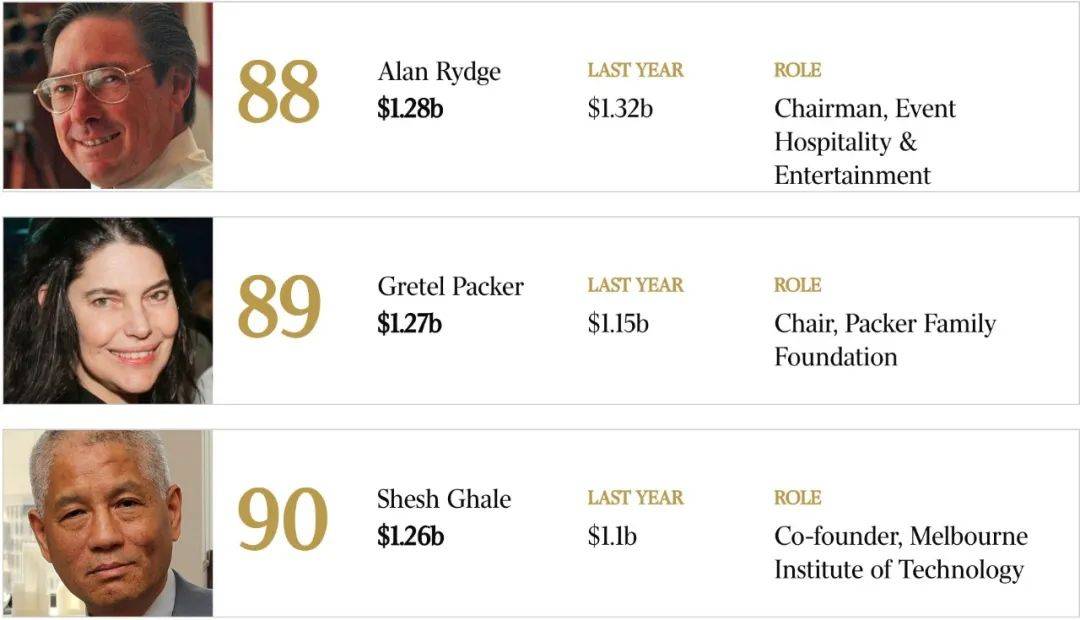1080x620 pixels.
Task: Select the Alan Rydge name link
Action: (x=439, y=72)
